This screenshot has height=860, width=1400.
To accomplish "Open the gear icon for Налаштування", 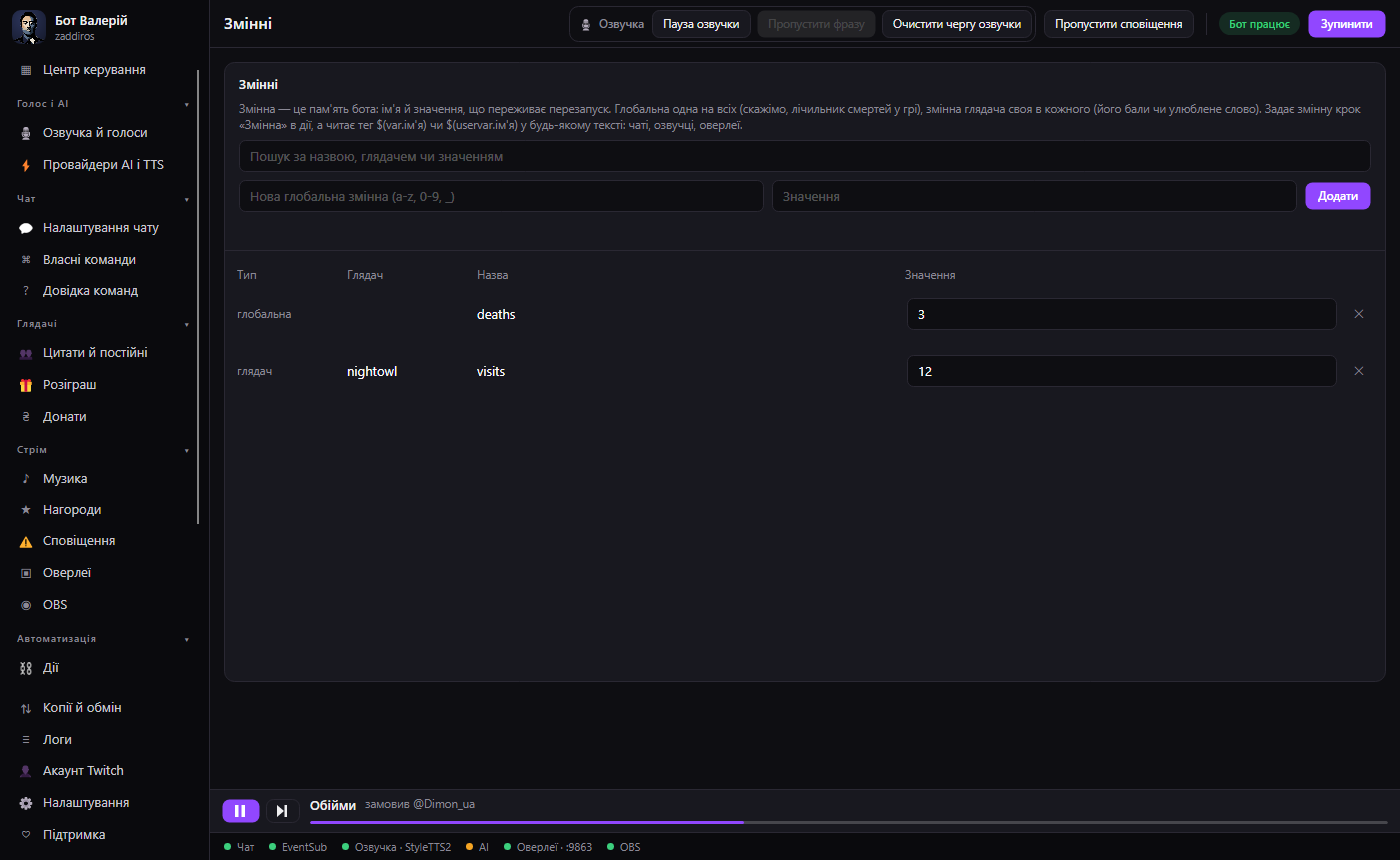I will coord(26,803).
